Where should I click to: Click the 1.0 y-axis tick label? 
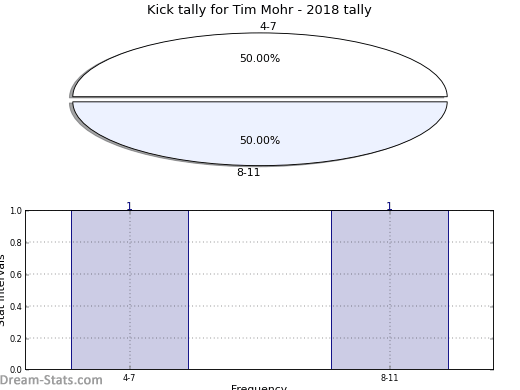(x=16, y=211)
